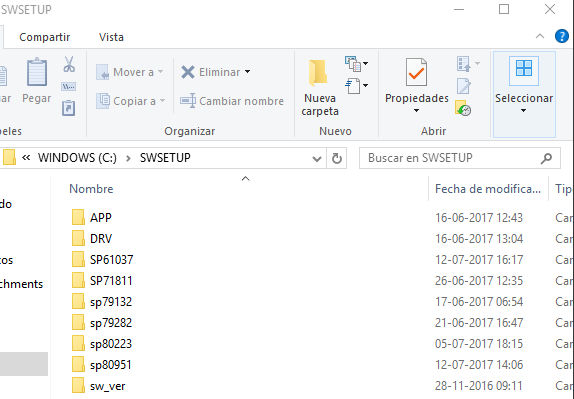Expand the Propiedades dropdown arrow

(x=417, y=111)
